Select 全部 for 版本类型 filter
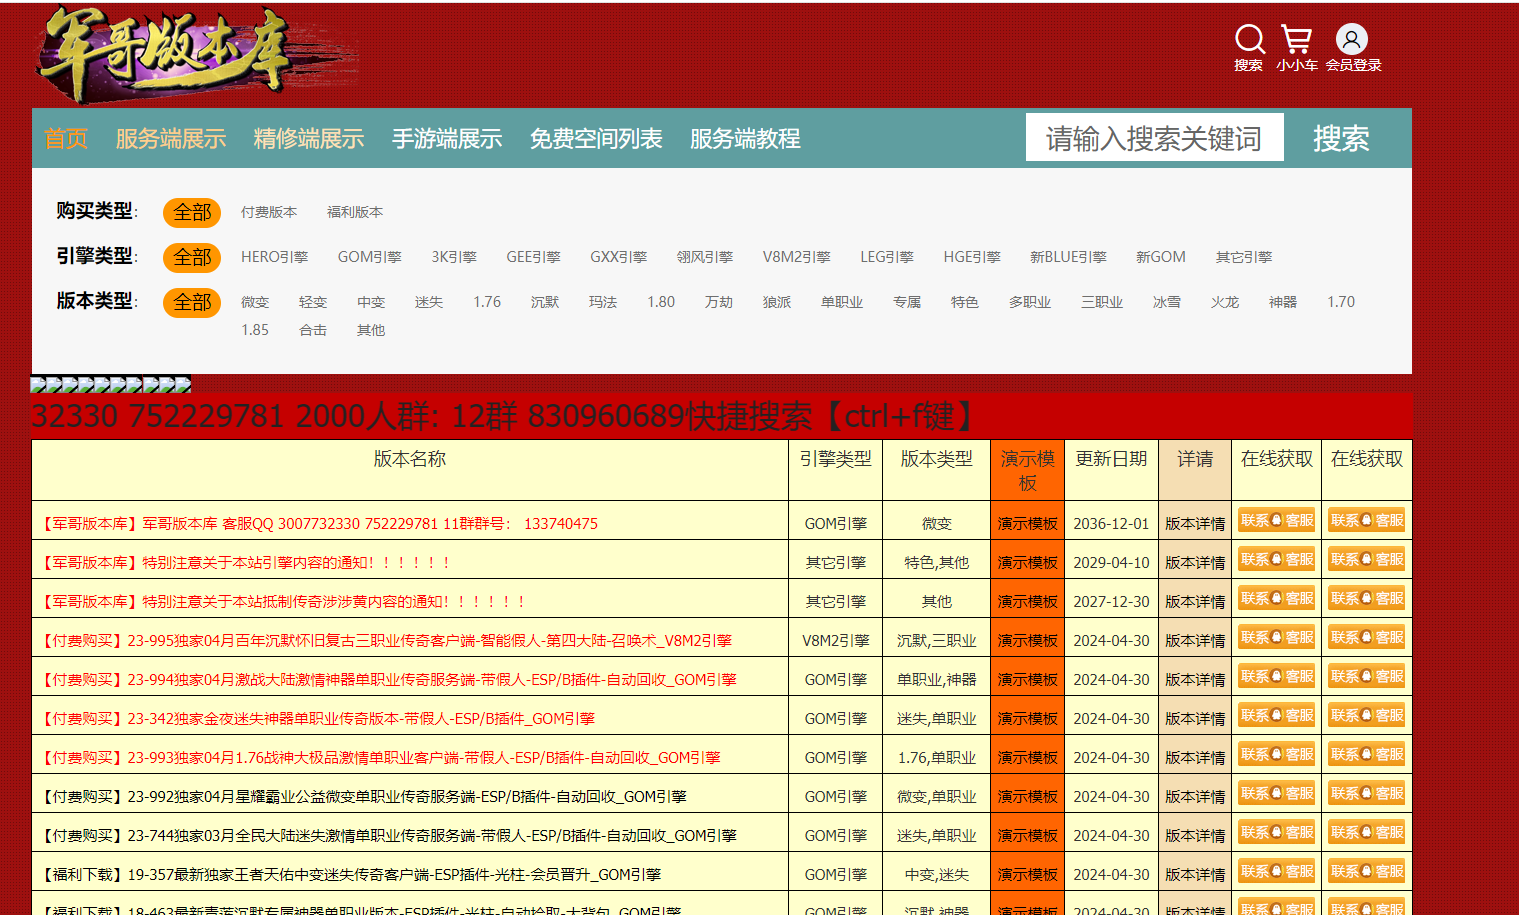The image size is (1519, 915). point(192,302)
